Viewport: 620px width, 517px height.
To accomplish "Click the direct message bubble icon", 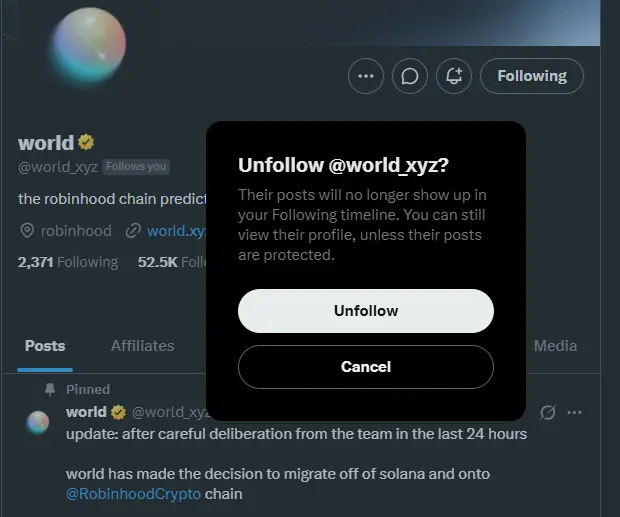I will (410, 76).
